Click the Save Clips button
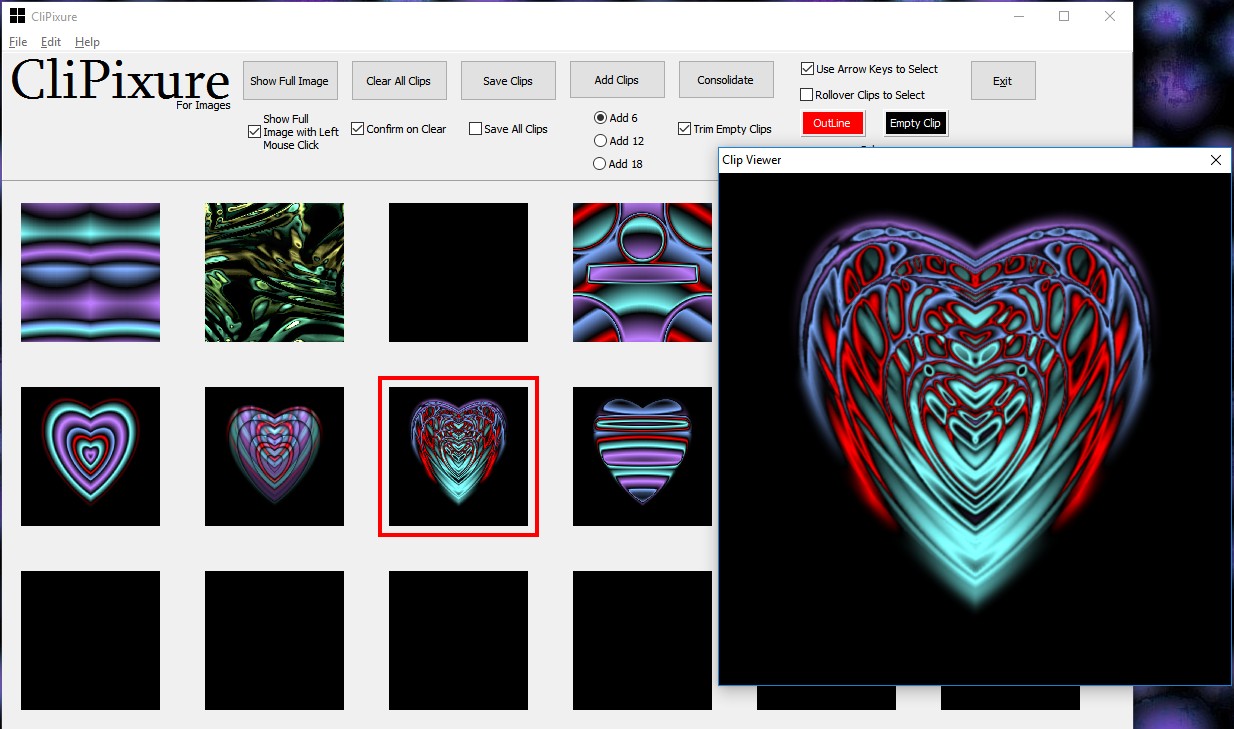The width and height of the screenshot is (1234, 729). point(508,81)
